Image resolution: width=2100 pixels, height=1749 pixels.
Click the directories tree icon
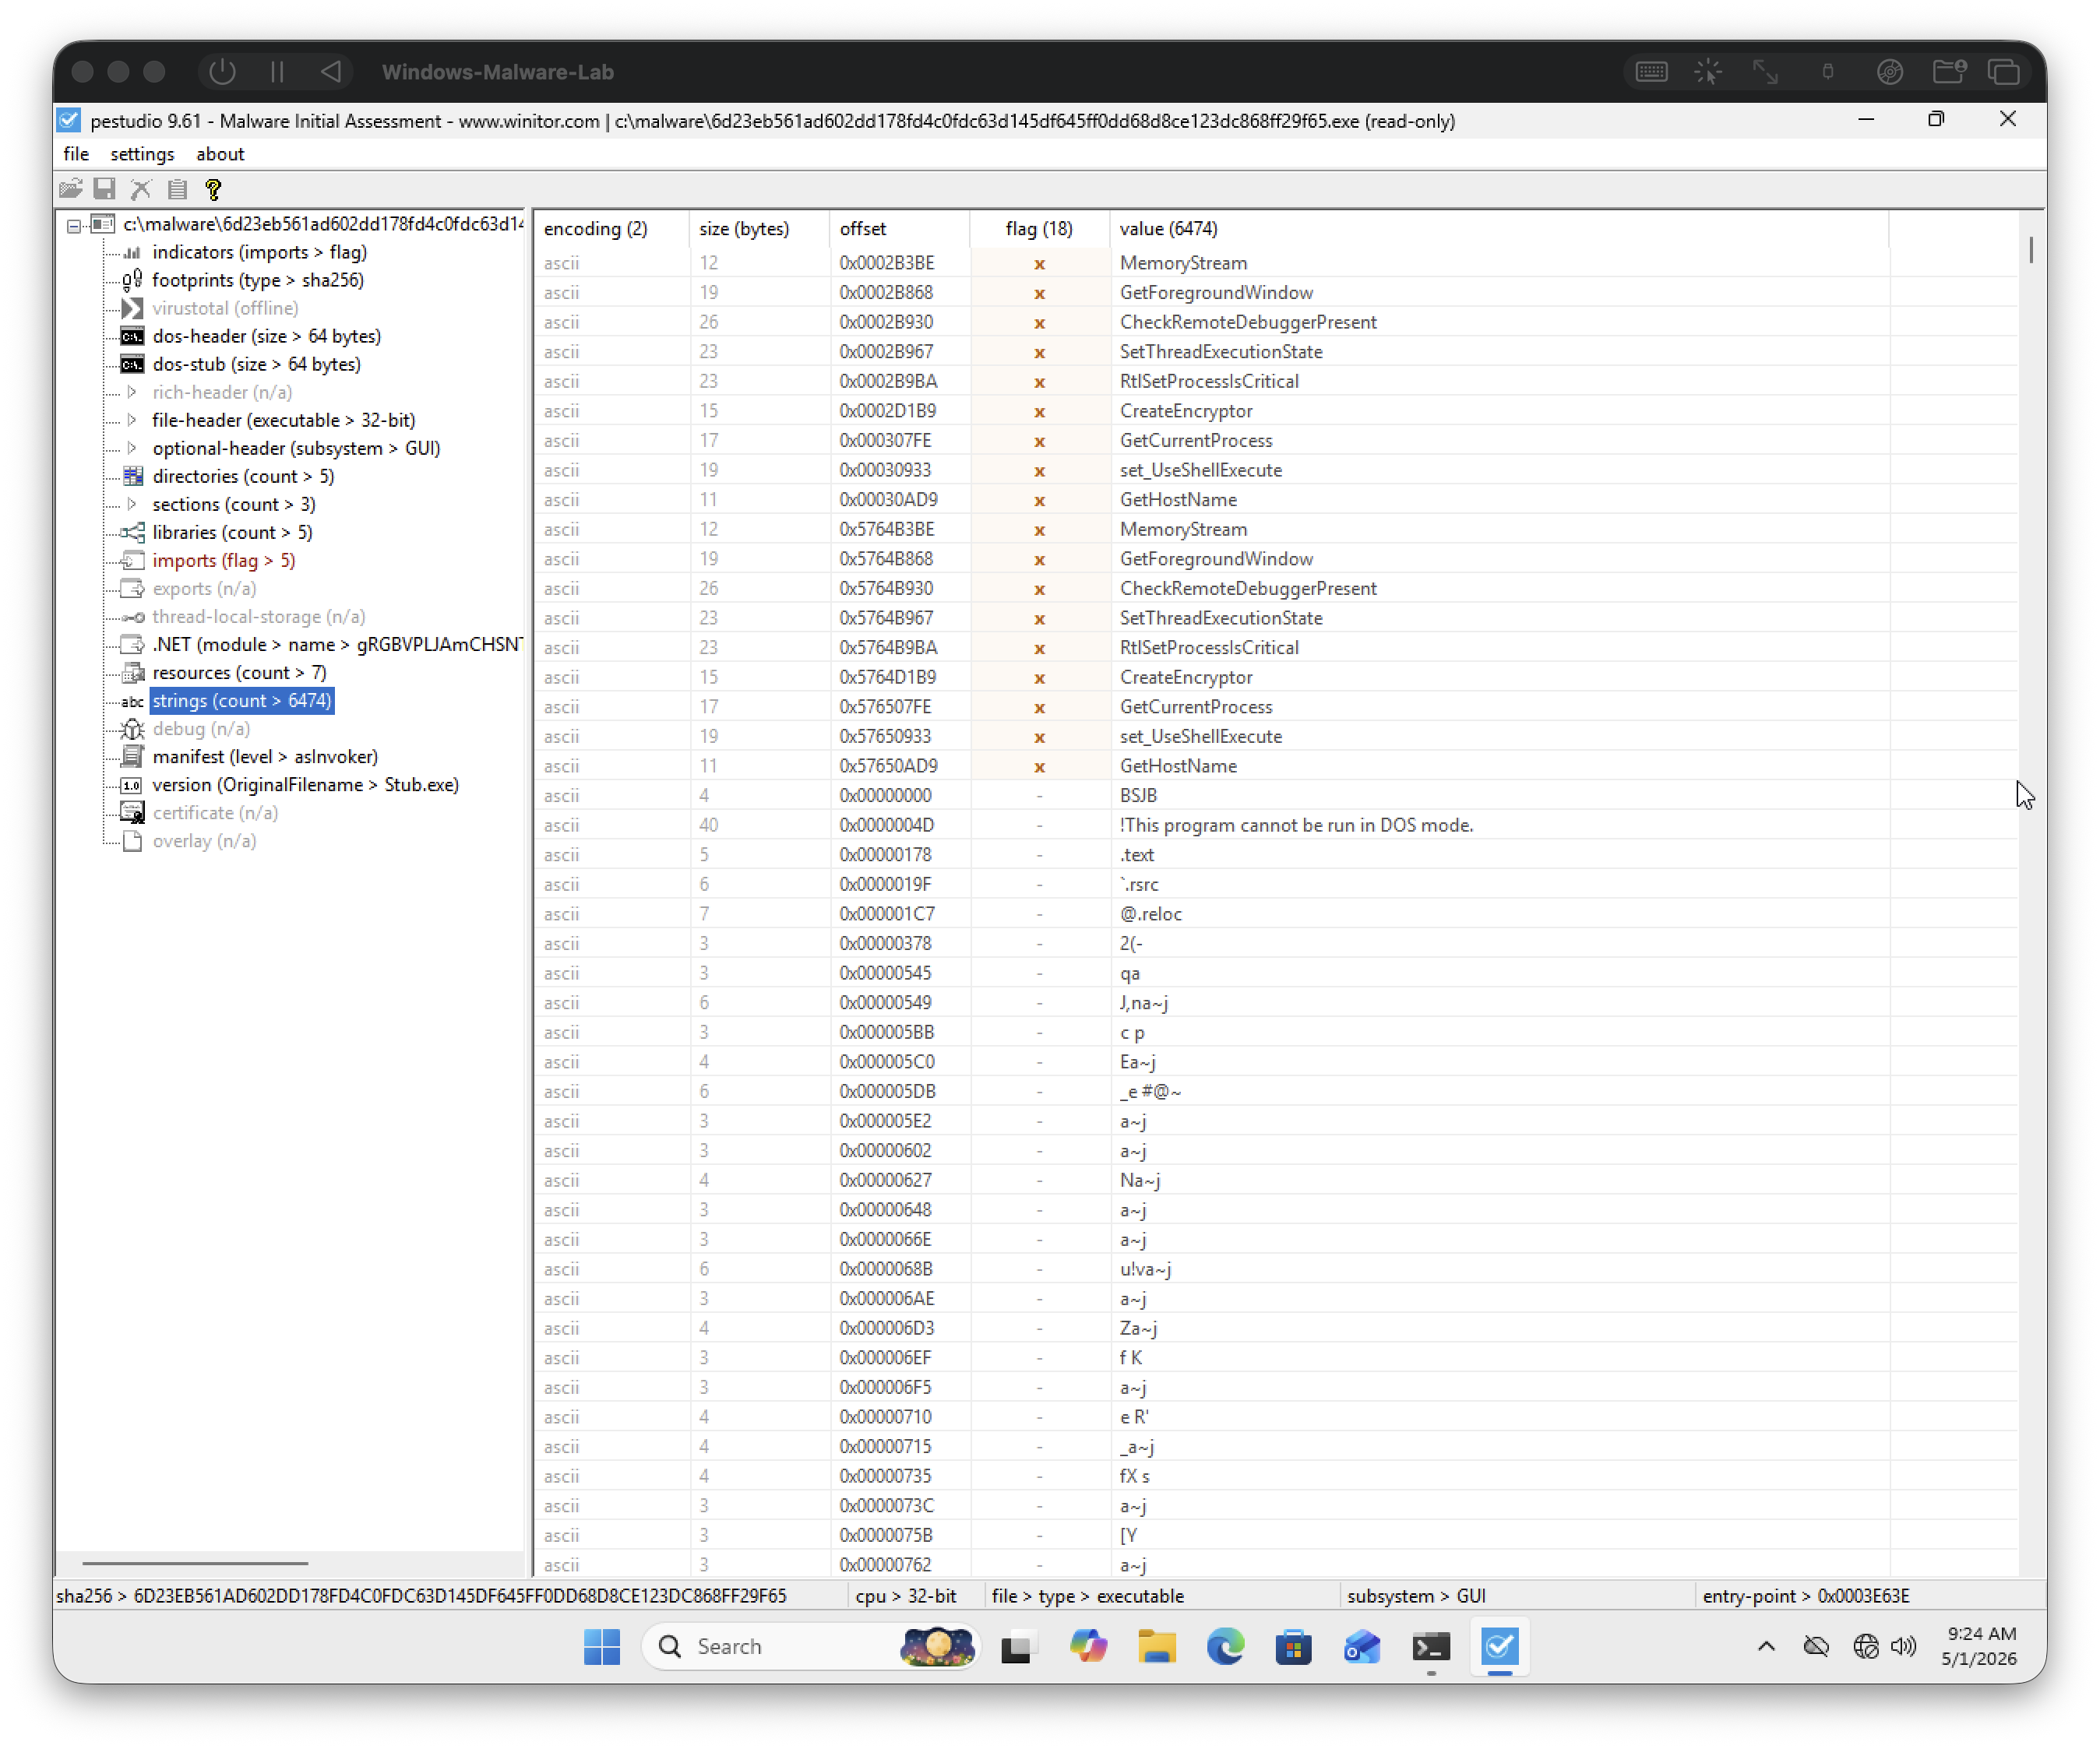click(132, 476)
